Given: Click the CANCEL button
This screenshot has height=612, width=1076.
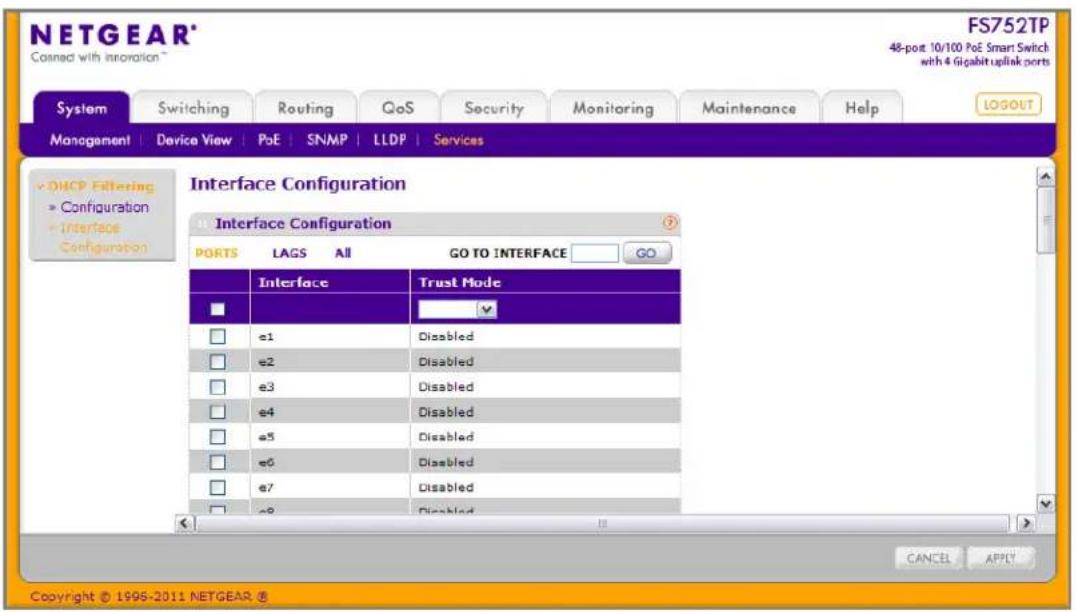Looking at the screenshot, I should (x=928, y=558).
